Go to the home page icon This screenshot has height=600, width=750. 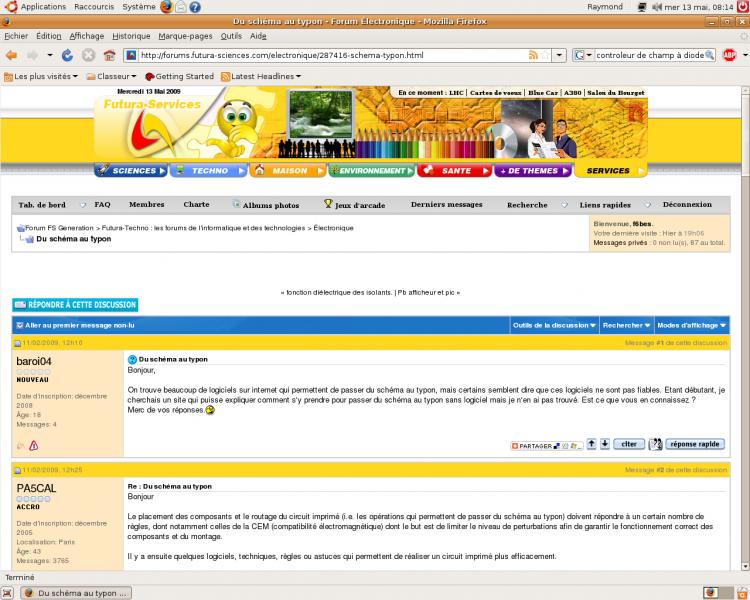[110, 56]
